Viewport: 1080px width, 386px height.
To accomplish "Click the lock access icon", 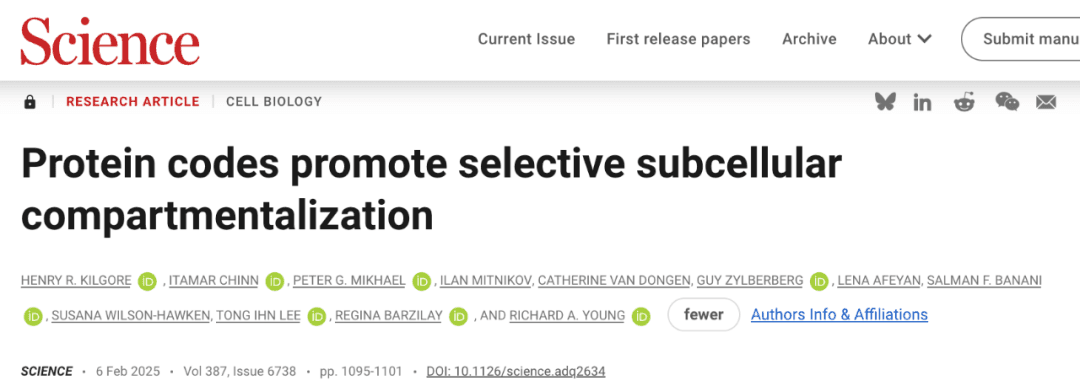I will click(x=30, y=102).
